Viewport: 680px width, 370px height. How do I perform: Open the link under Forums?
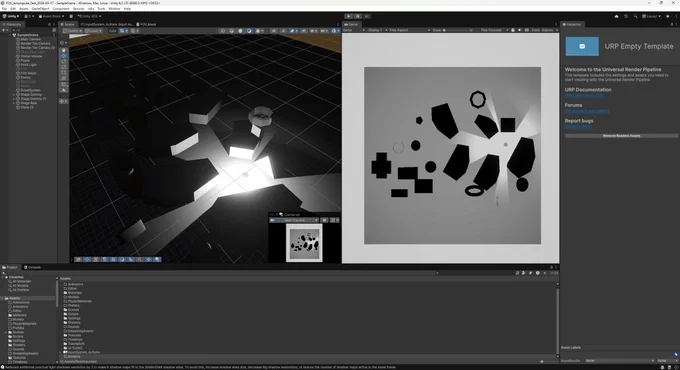[587, 111]
